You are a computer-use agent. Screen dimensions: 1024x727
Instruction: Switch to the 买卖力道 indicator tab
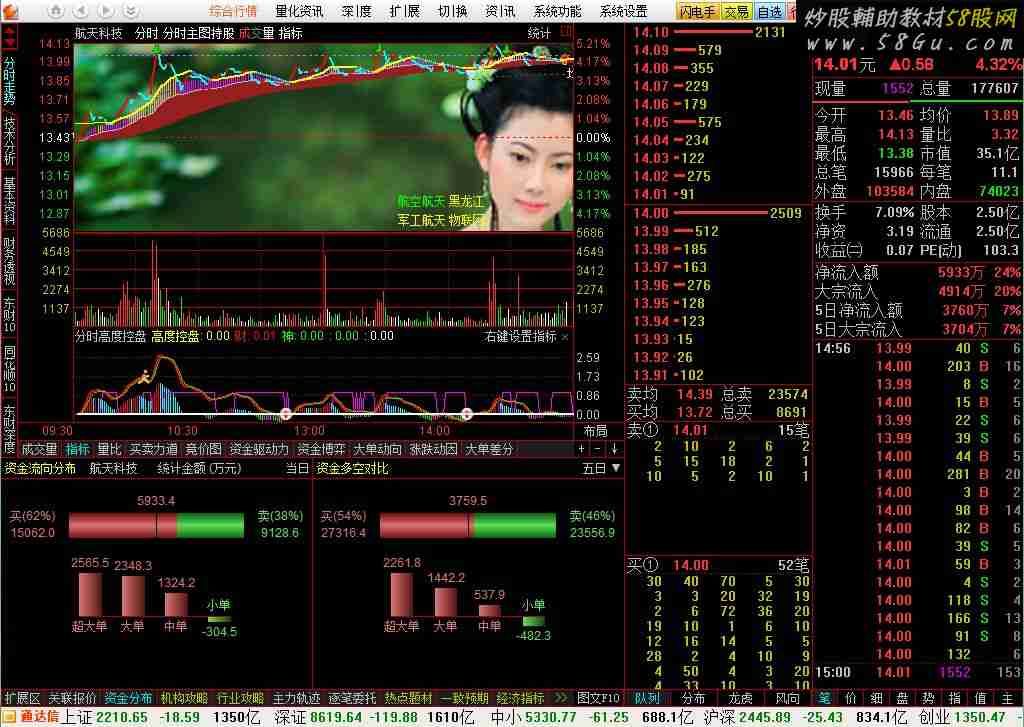[153, 449]
